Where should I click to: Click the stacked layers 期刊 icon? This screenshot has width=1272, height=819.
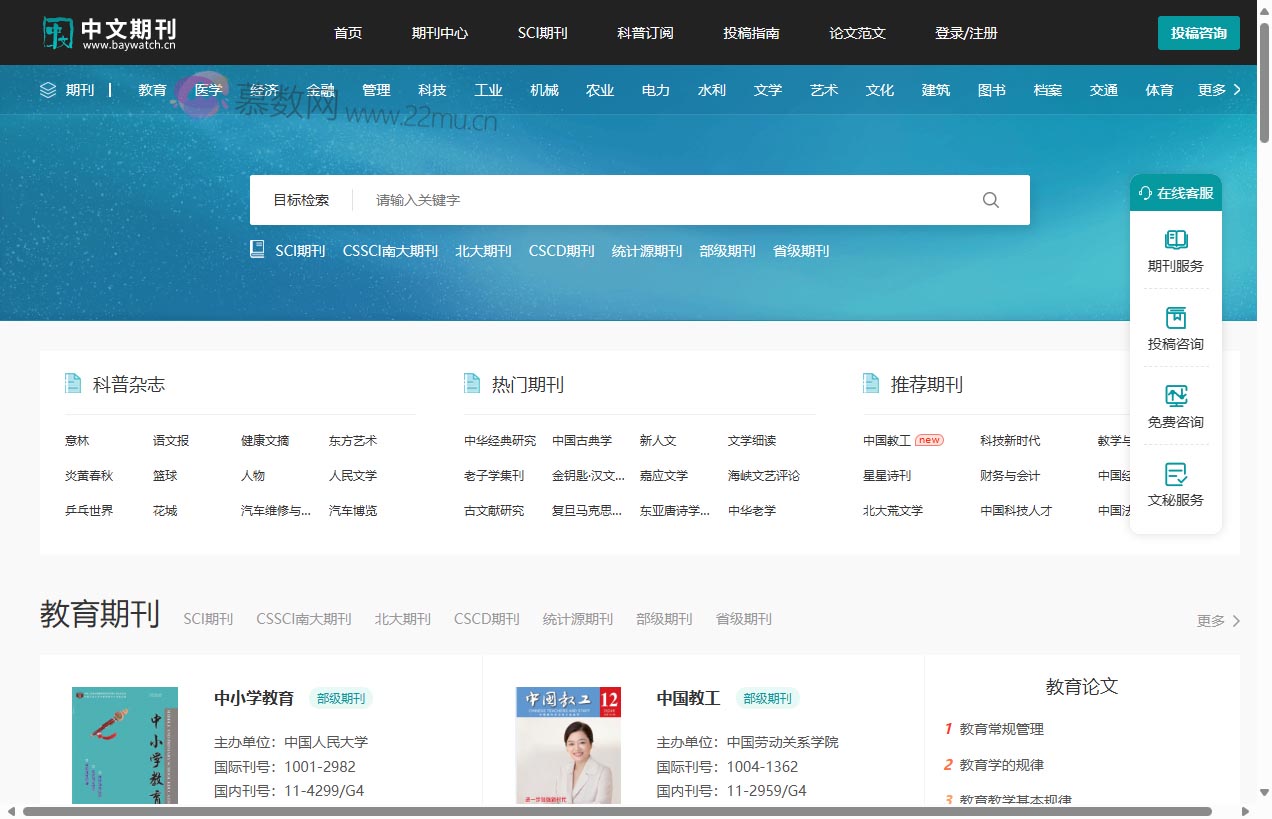click(48, 90)
